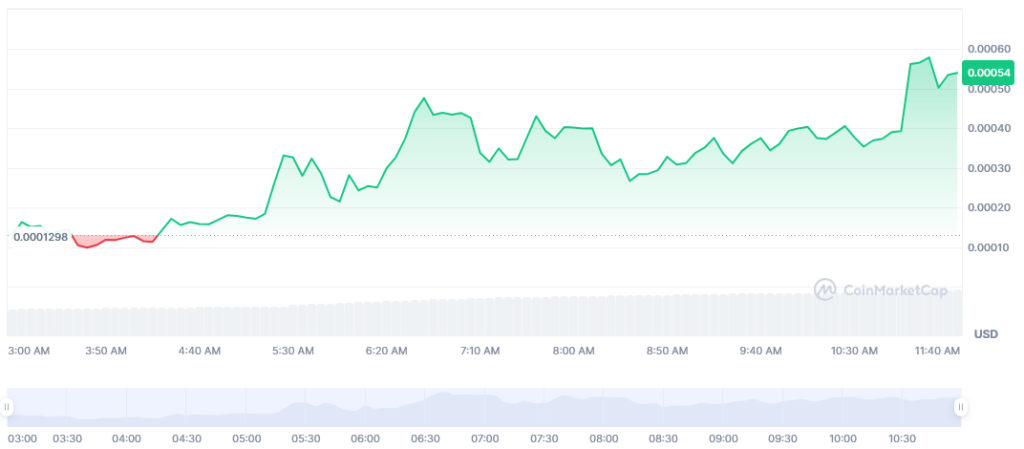Click the 0.00060 y-axis price label
Image resolution: width=1024 pixels, height=449 pixels.
(x=987, y=49)
